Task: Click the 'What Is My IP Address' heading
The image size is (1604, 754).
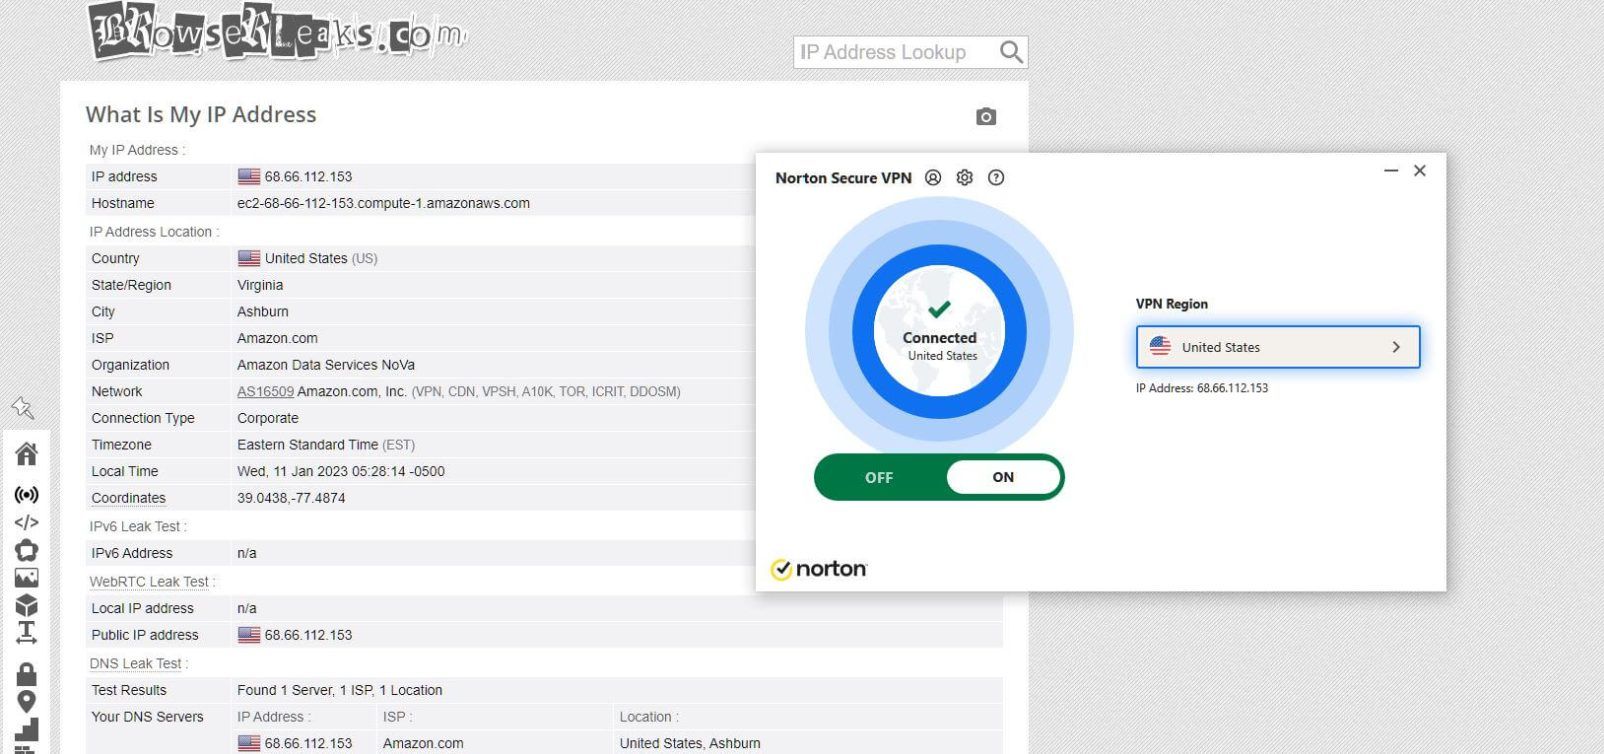Action: click(201, 115)
